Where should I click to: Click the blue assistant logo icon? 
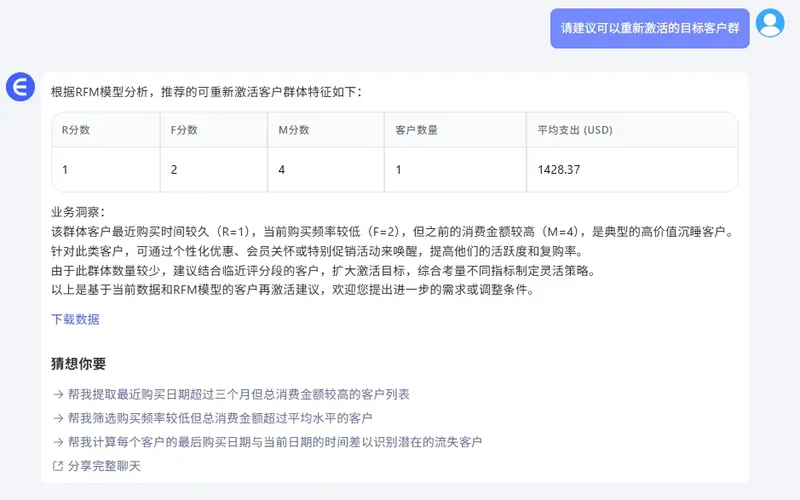(x=20, y=88)
